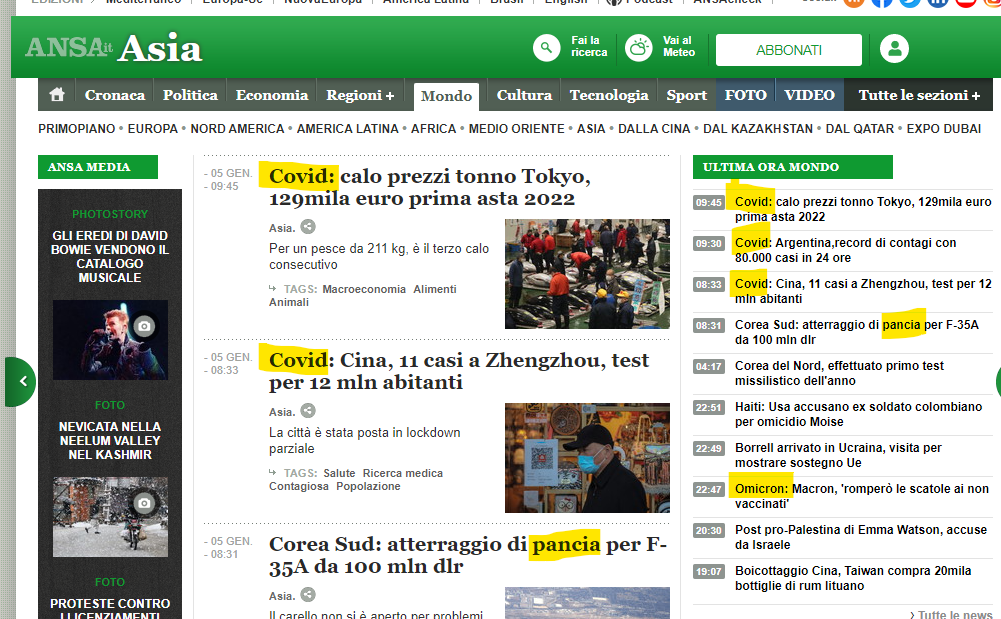Open Ultima Ora item about Argentina record contagi
Screen dimensions: 1001x619
tap(845, 250)
